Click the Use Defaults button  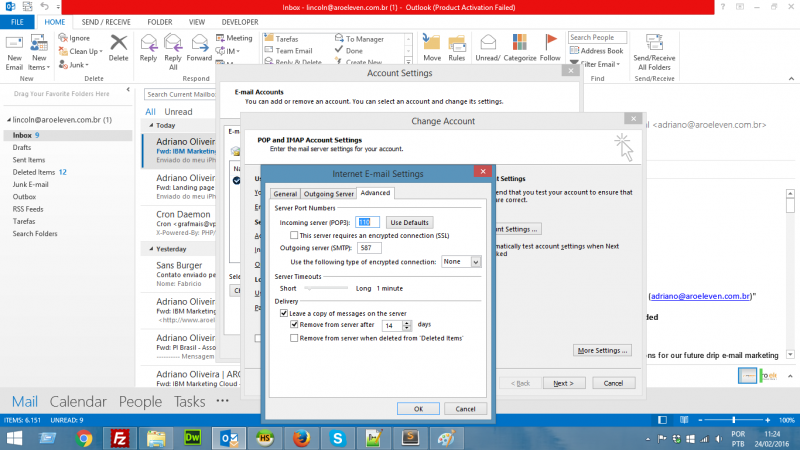[410, 221]
